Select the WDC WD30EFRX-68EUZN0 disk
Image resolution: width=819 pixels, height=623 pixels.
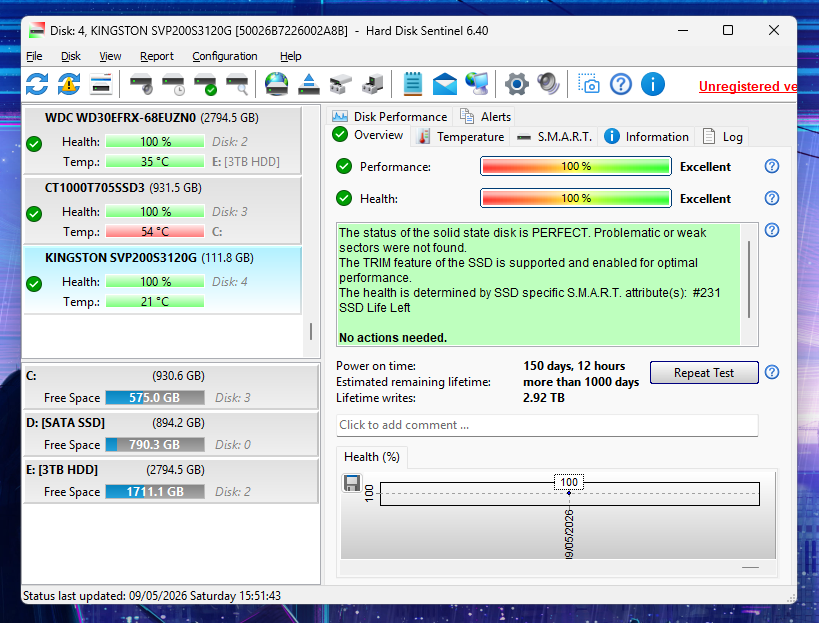click(162, 140)
